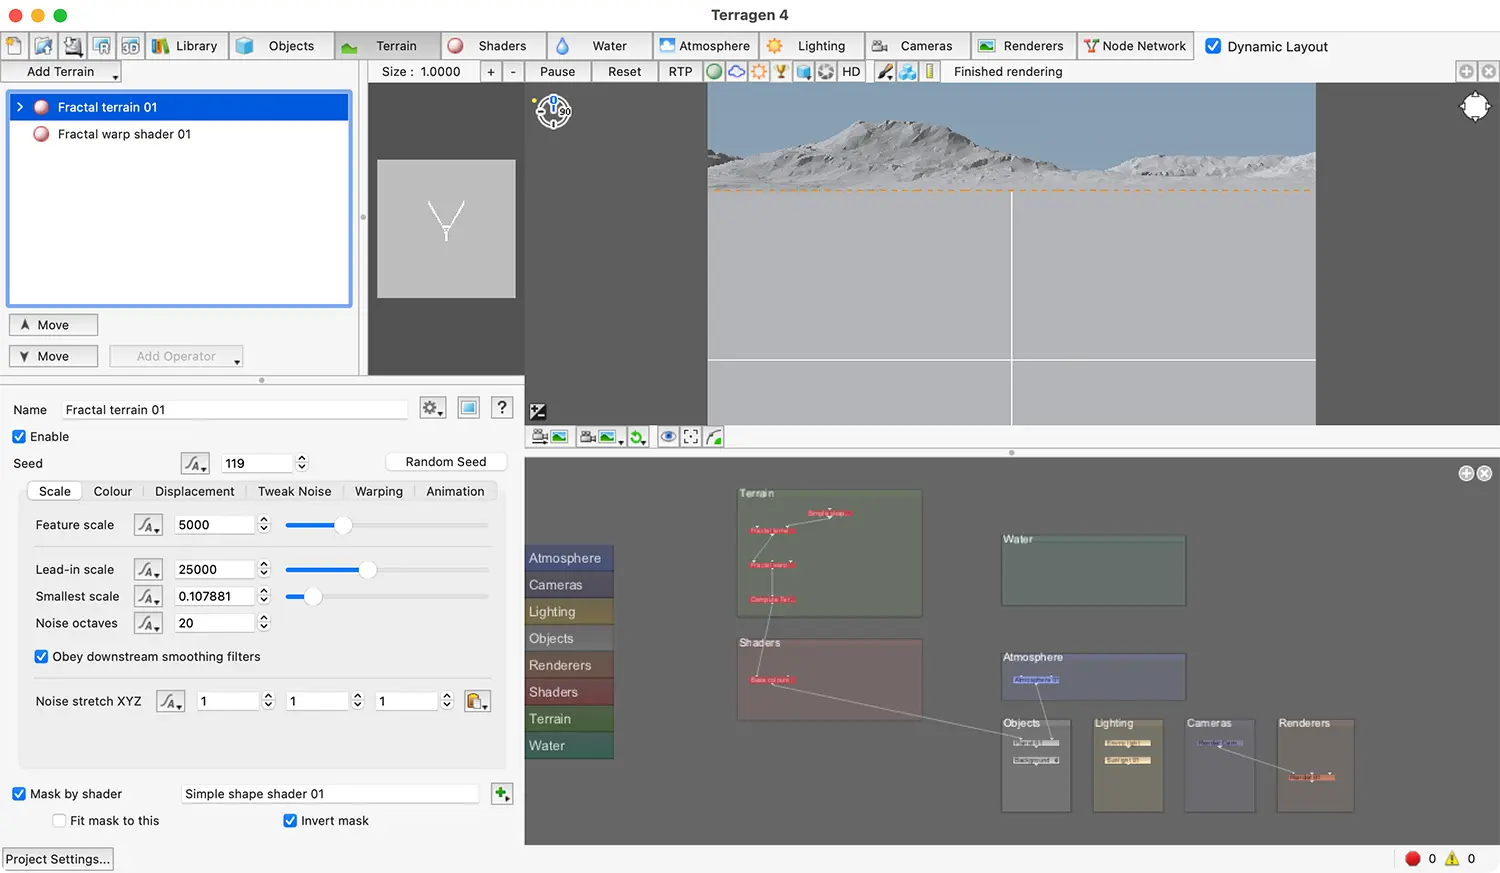Screen dimensions: 1500x873
Task: Disable the Invert mask checkbox
Action: click(290, 821)
